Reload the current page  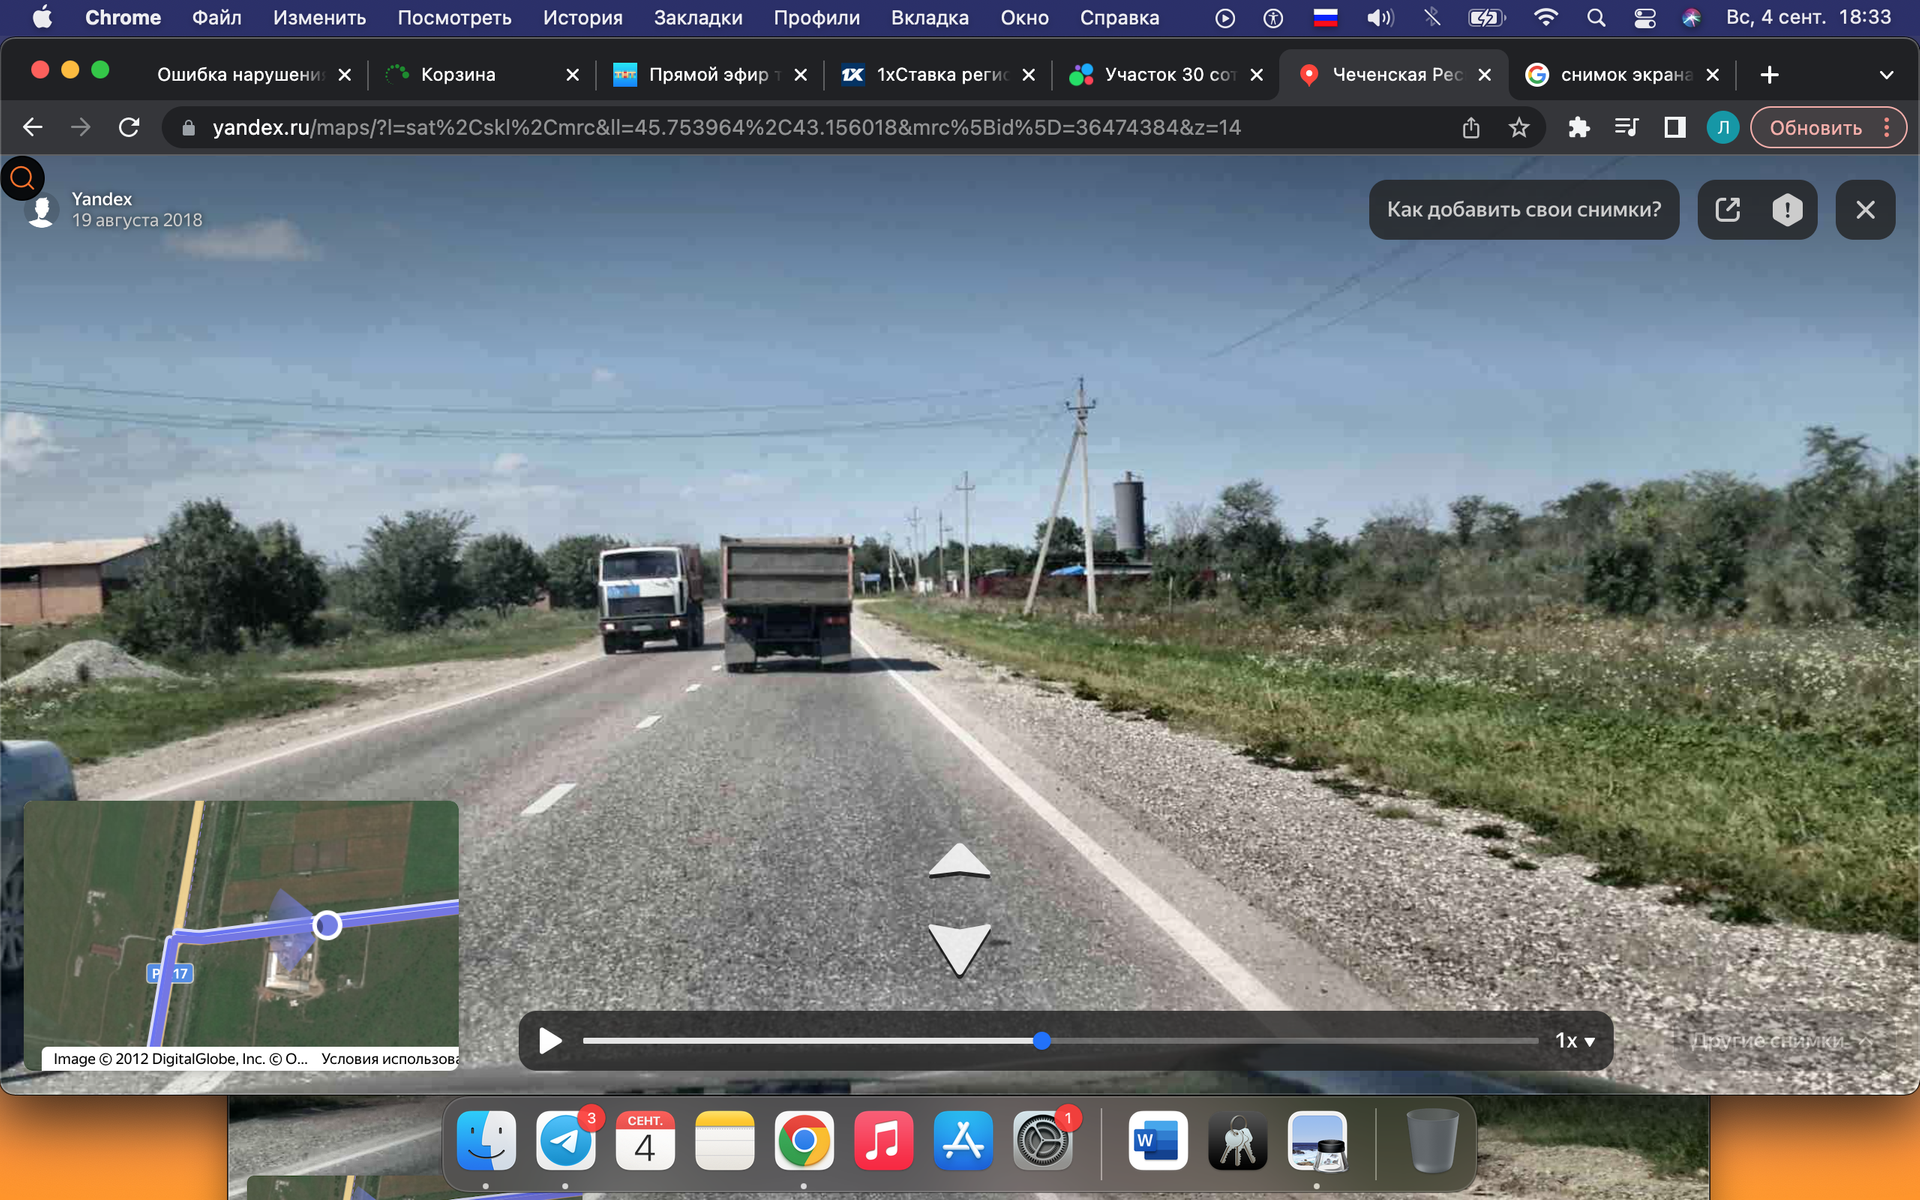[129, 128]
